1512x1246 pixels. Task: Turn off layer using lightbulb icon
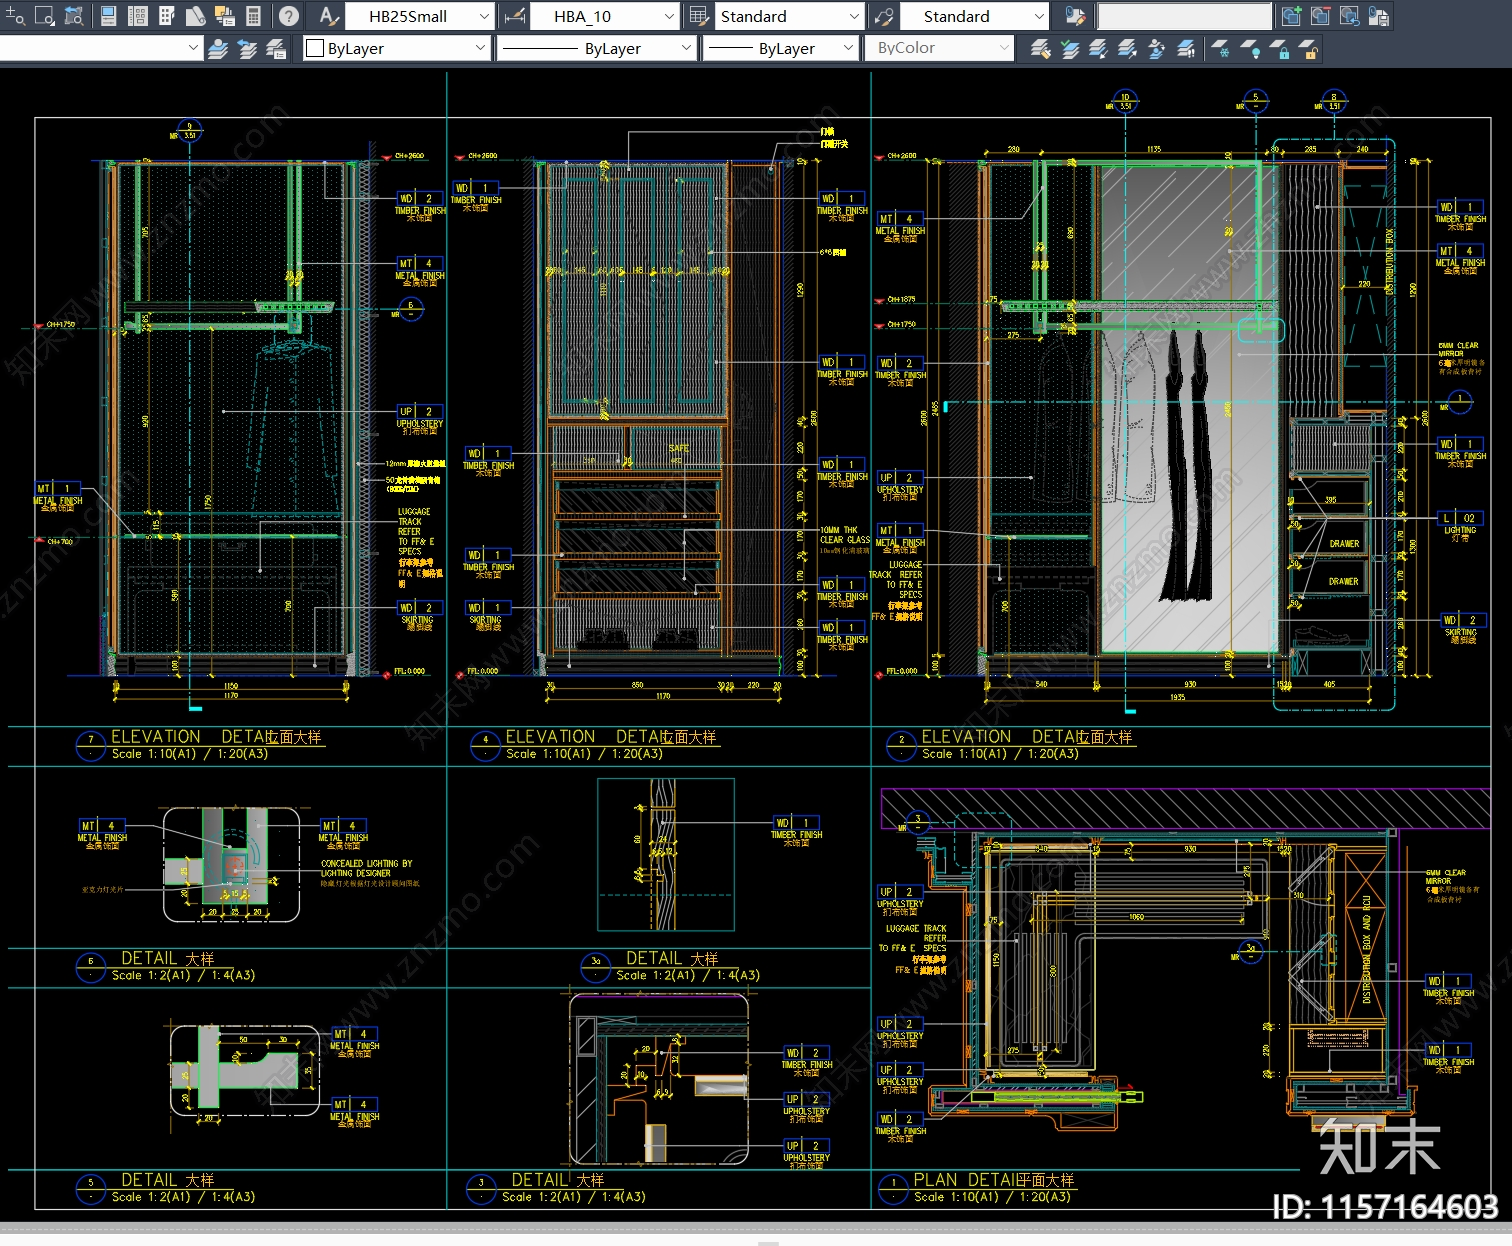point(1251,48)
